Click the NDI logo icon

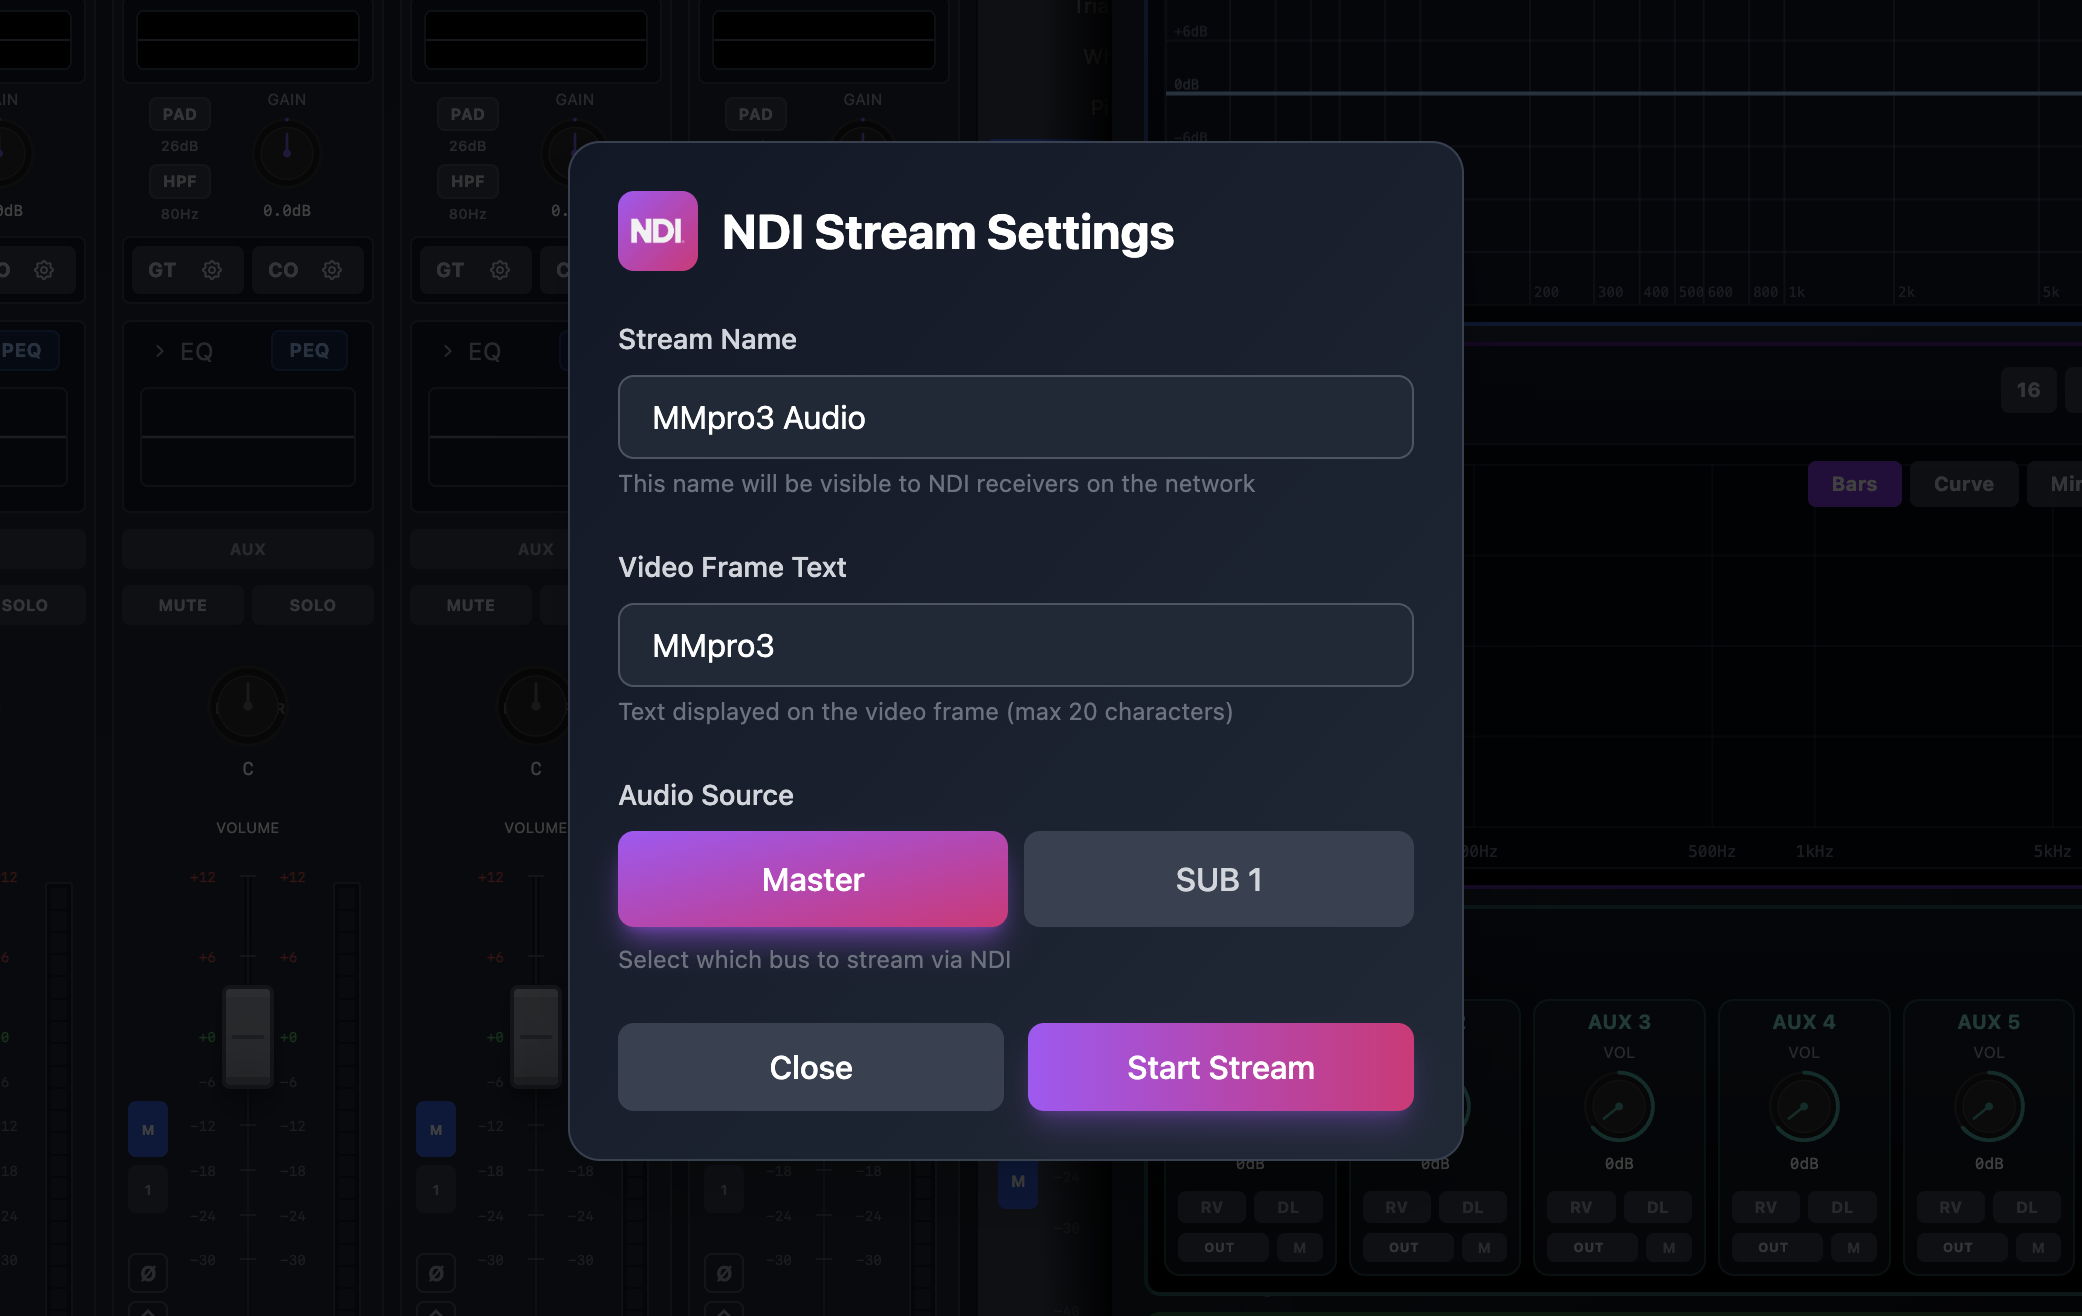point(657,231)
